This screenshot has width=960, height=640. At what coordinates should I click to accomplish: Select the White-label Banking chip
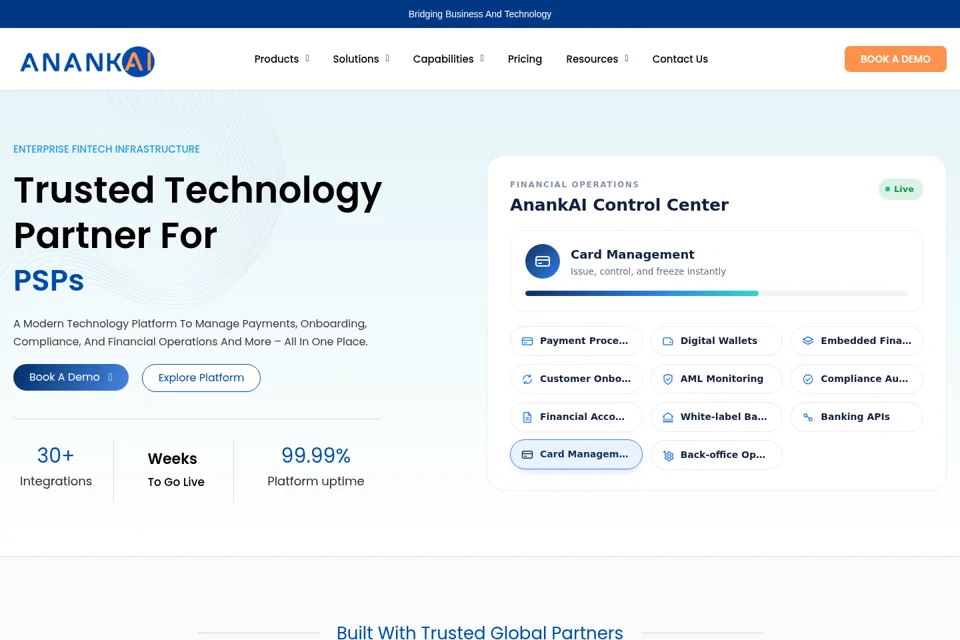[716, 417]
